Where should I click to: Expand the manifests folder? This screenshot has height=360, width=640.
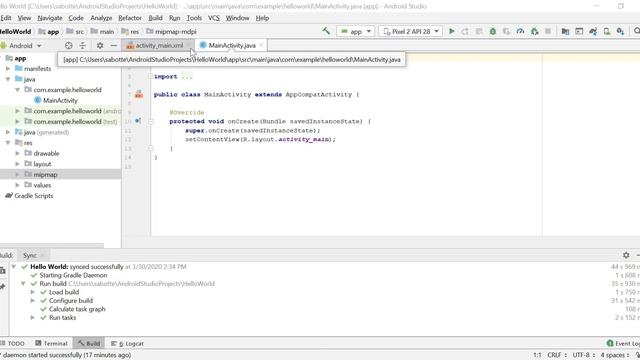[x=8, y=69]
